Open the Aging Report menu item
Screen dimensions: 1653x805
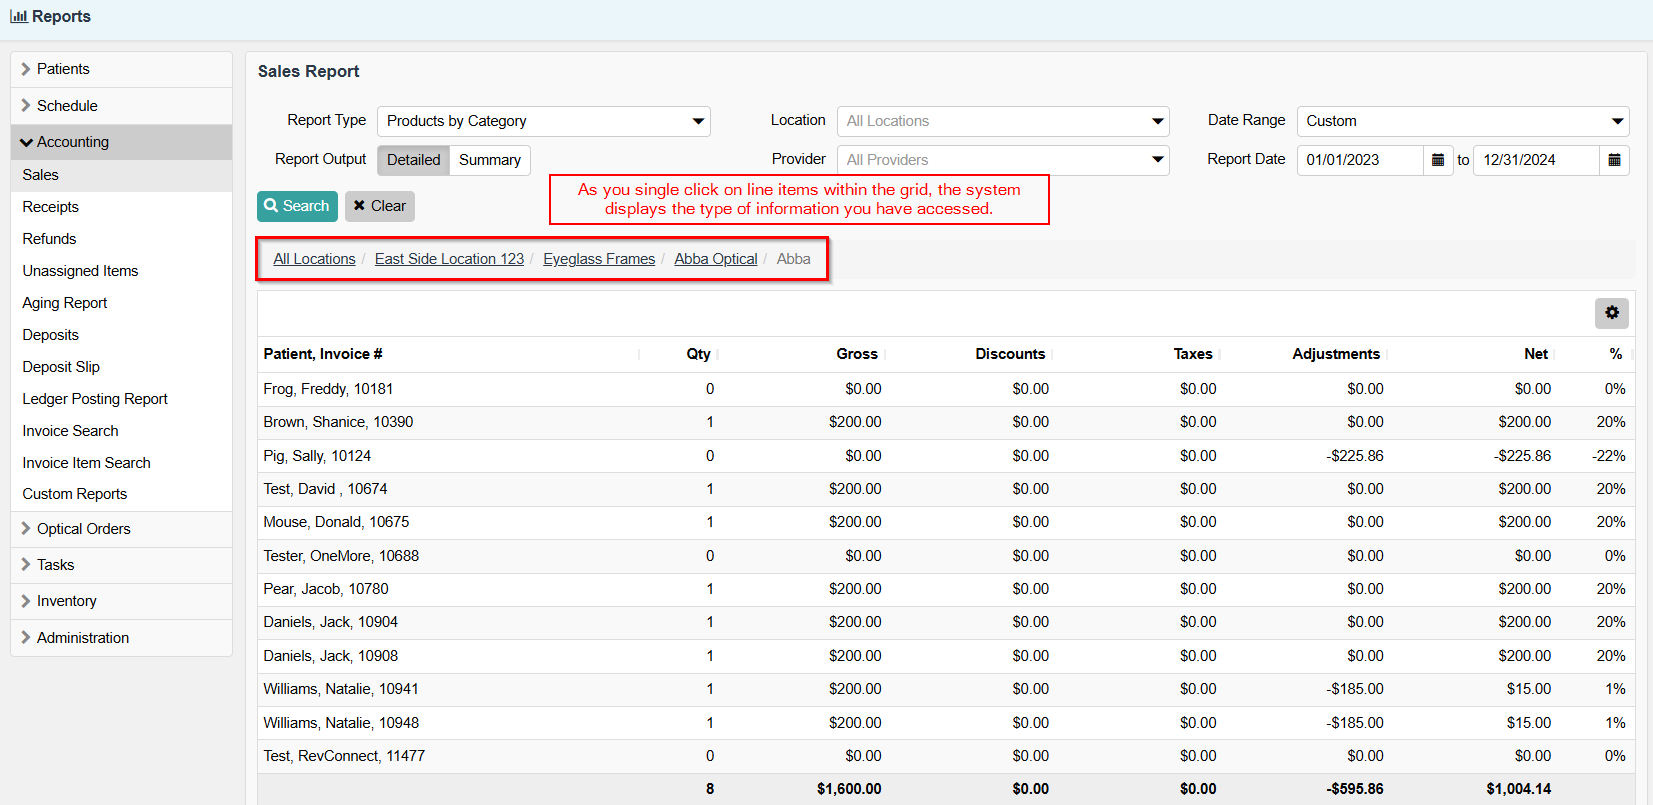(x=65, y=303)
